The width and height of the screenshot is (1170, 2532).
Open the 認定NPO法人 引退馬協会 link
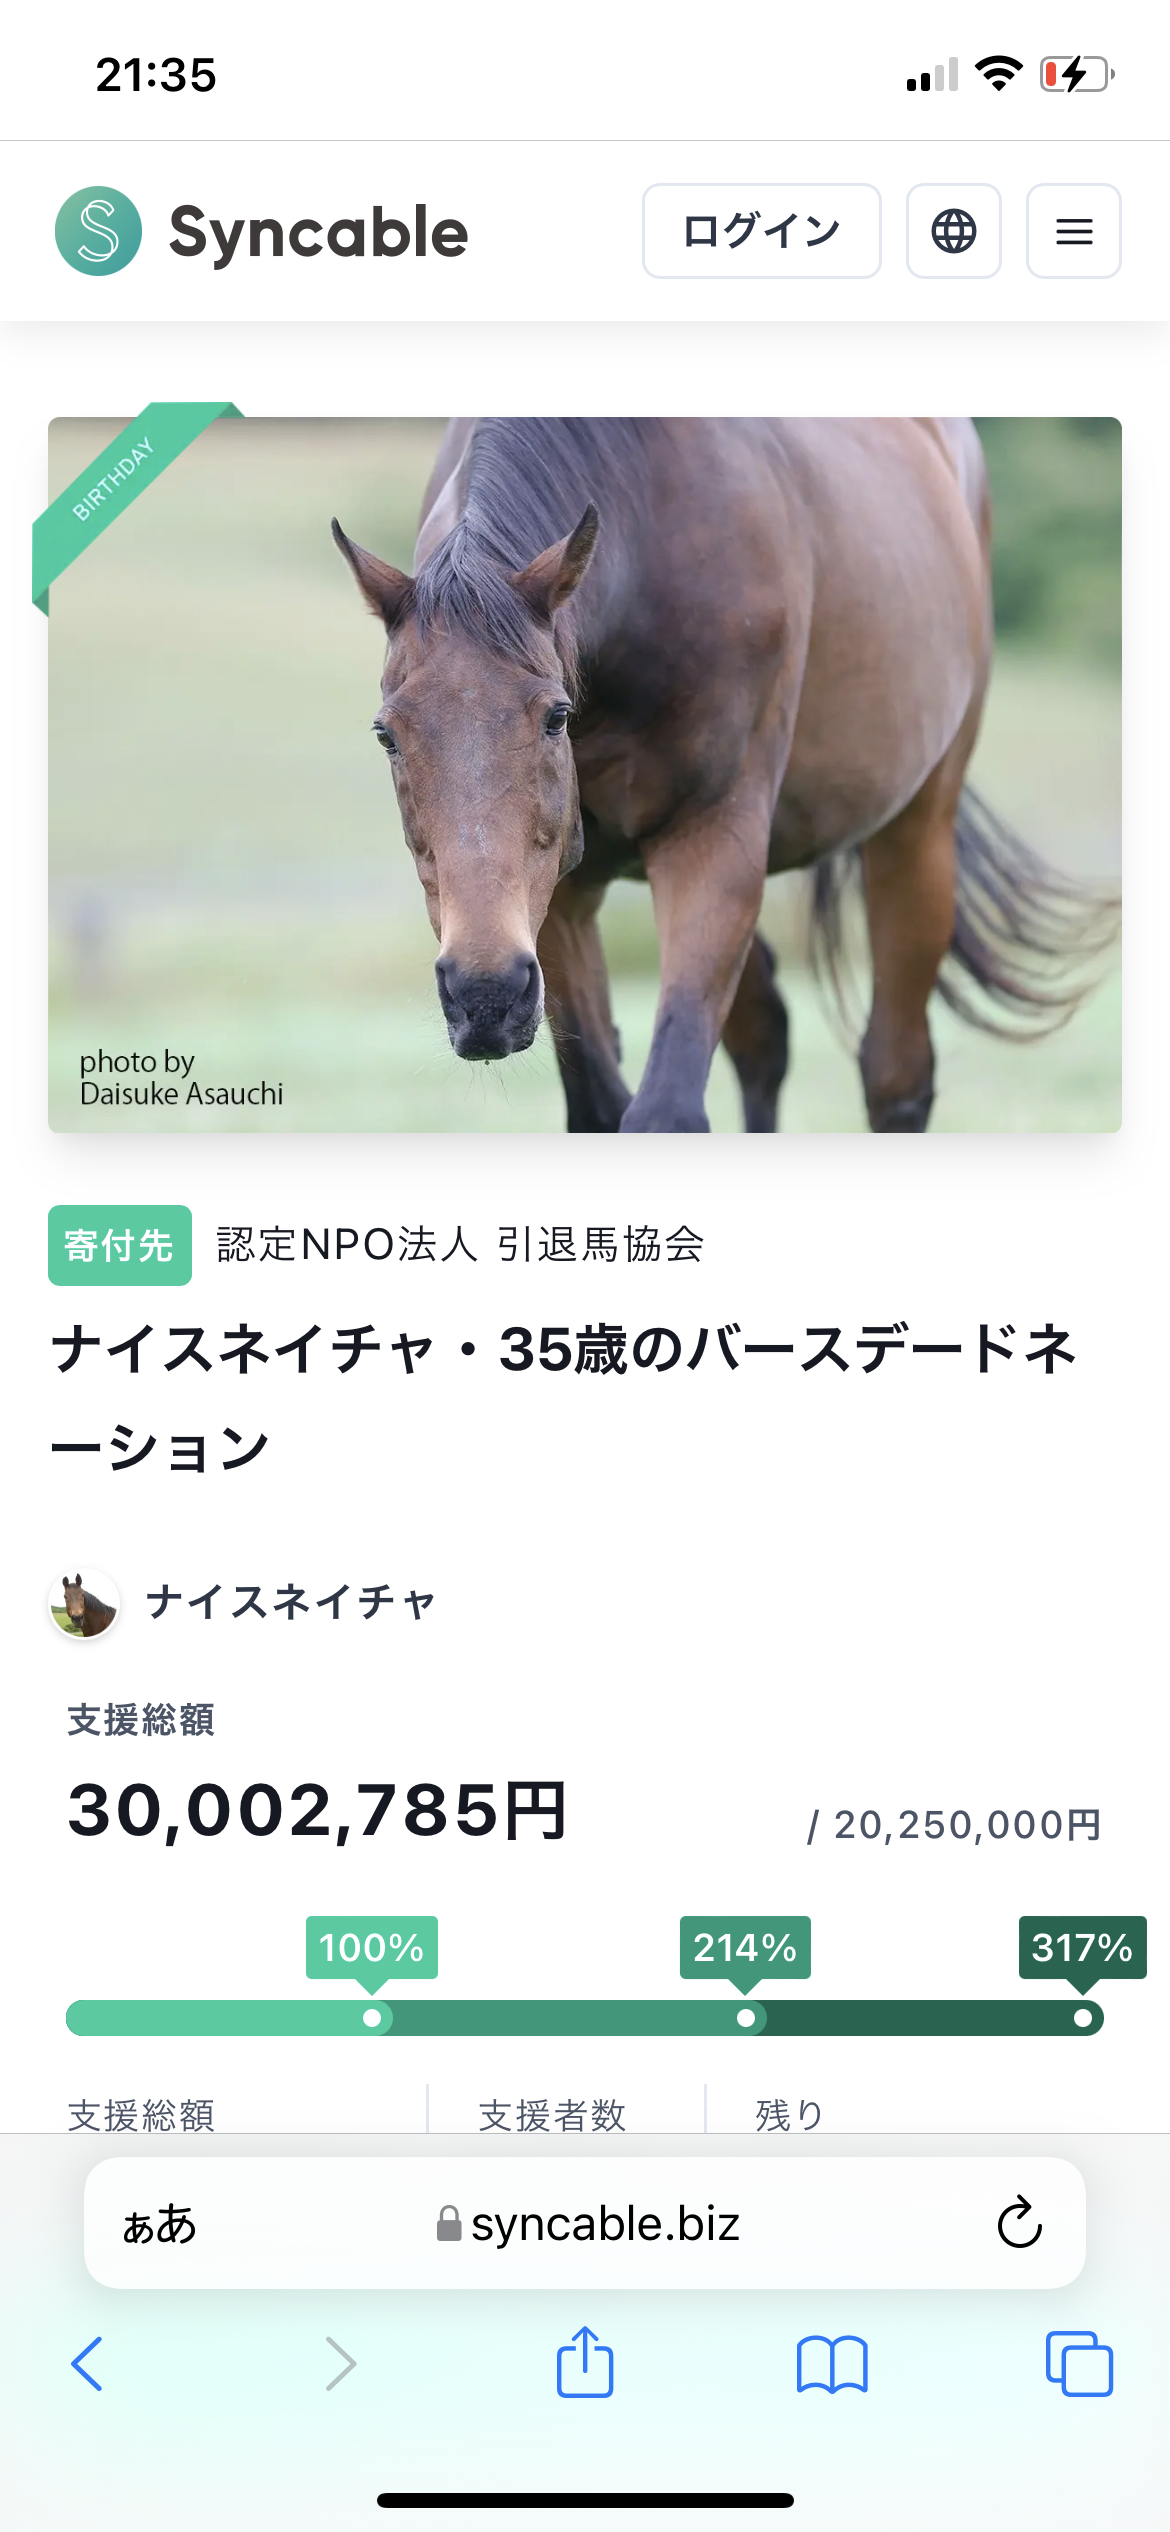[460, 1245]
